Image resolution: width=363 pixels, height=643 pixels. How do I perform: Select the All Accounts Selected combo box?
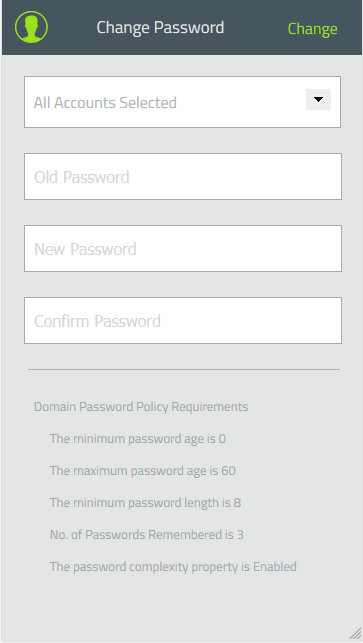click(x=183, y=102)
